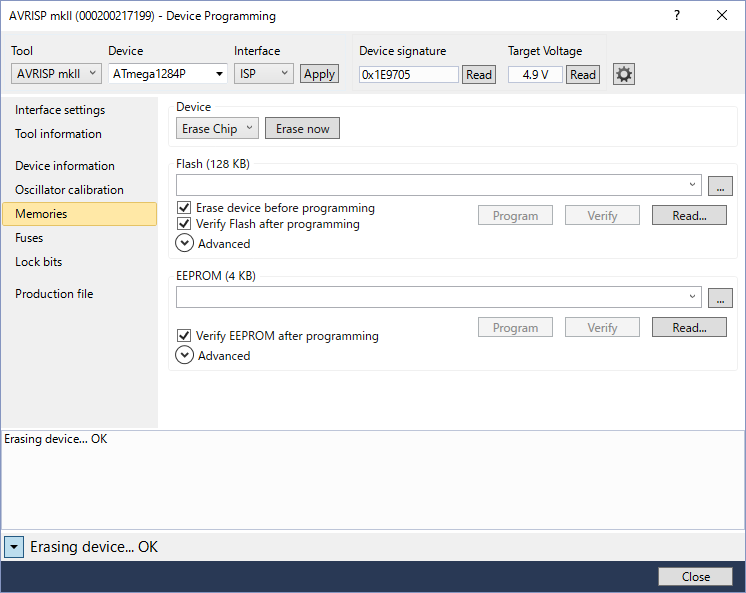Toggle the status panel arrow button

(14, 547)
